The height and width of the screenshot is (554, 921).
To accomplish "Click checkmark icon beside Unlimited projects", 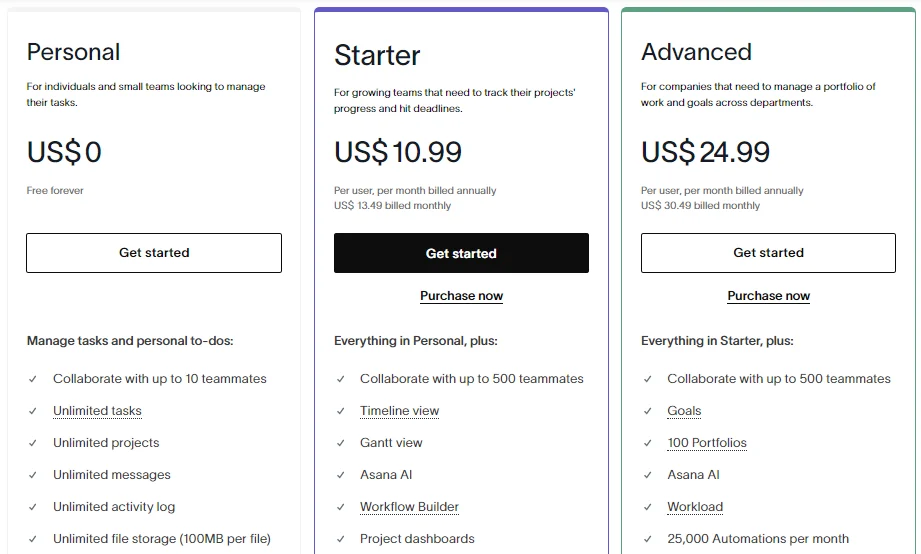I will (33, 443).
